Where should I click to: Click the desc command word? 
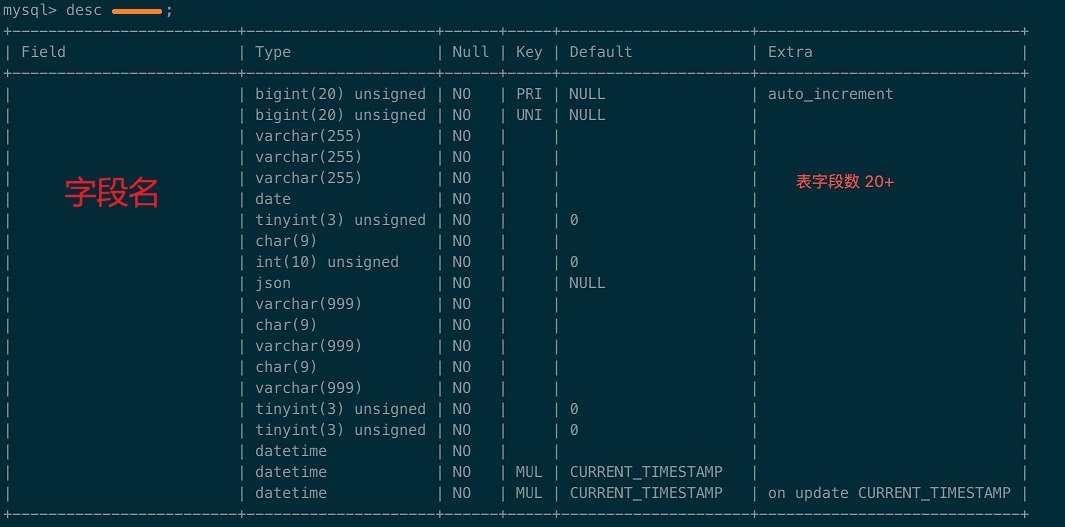click(83, 11)
